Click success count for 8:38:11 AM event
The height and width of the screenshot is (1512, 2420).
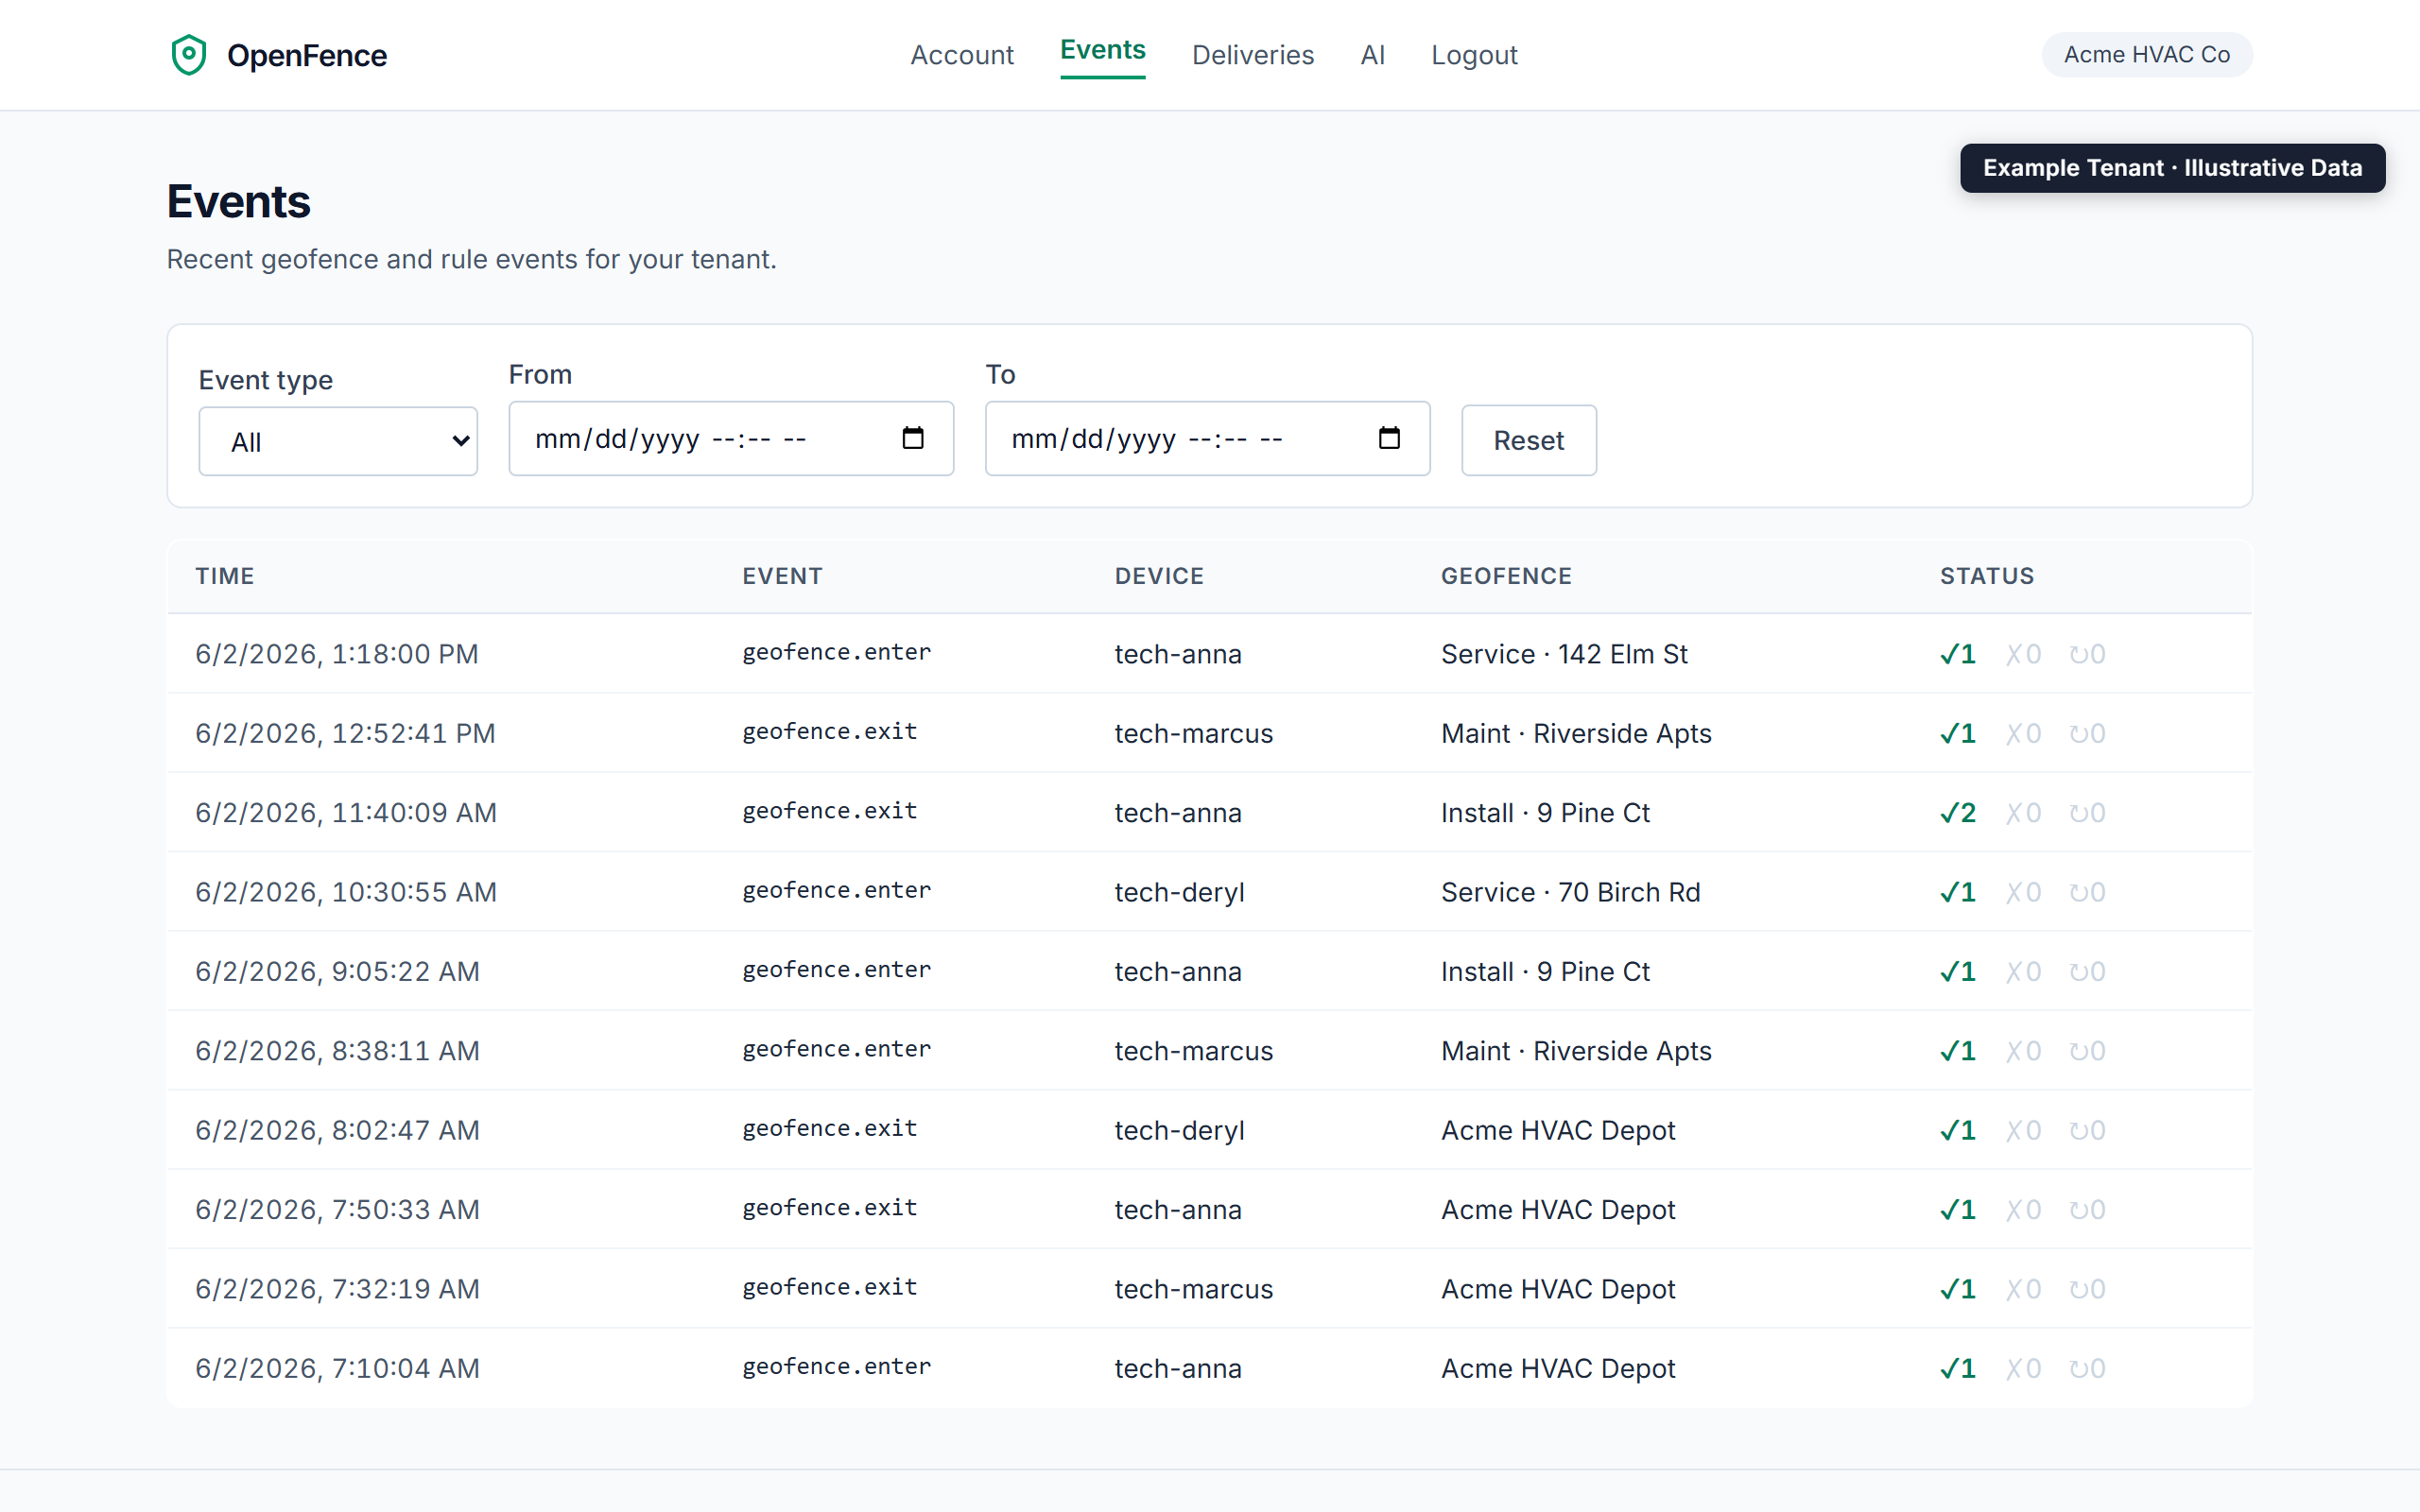click(1957, 1051)
